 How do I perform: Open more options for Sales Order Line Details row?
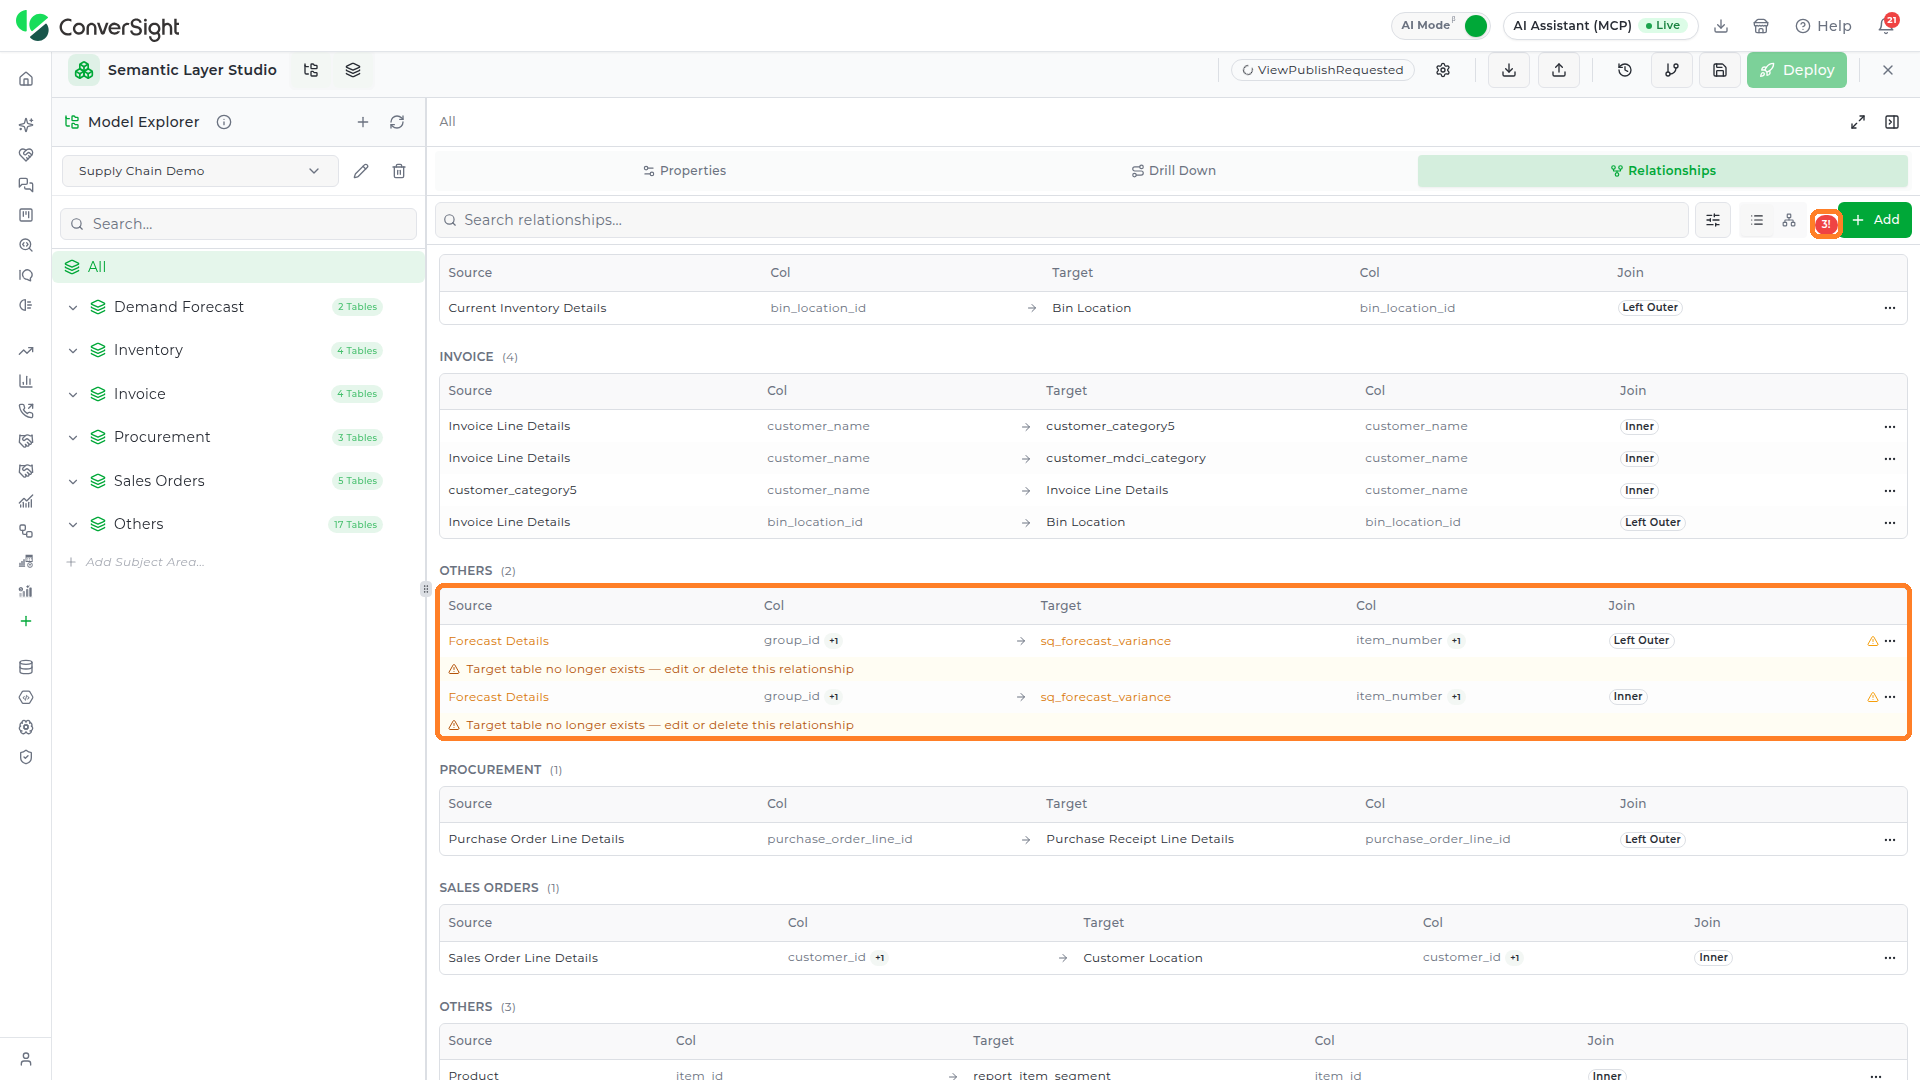[1890, 958]
